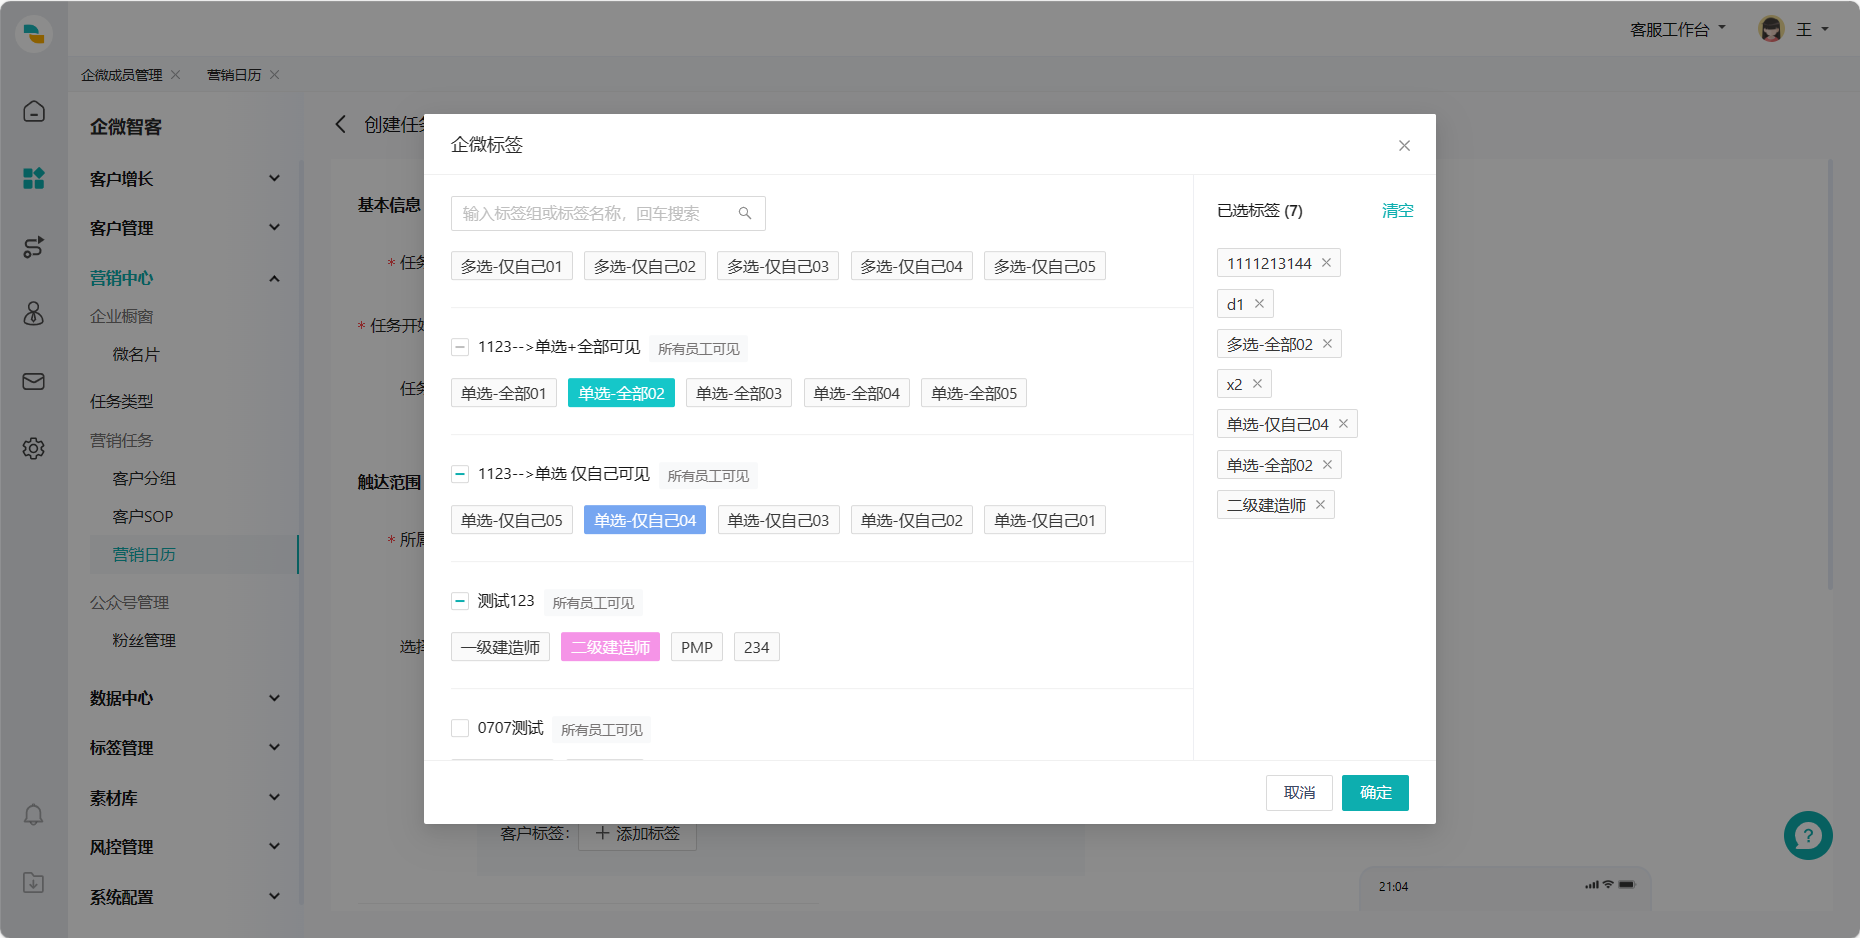Remove selected tag 二级建造师 from list
Screen dimensions: 1860x938
click(x=1320, y=505)
